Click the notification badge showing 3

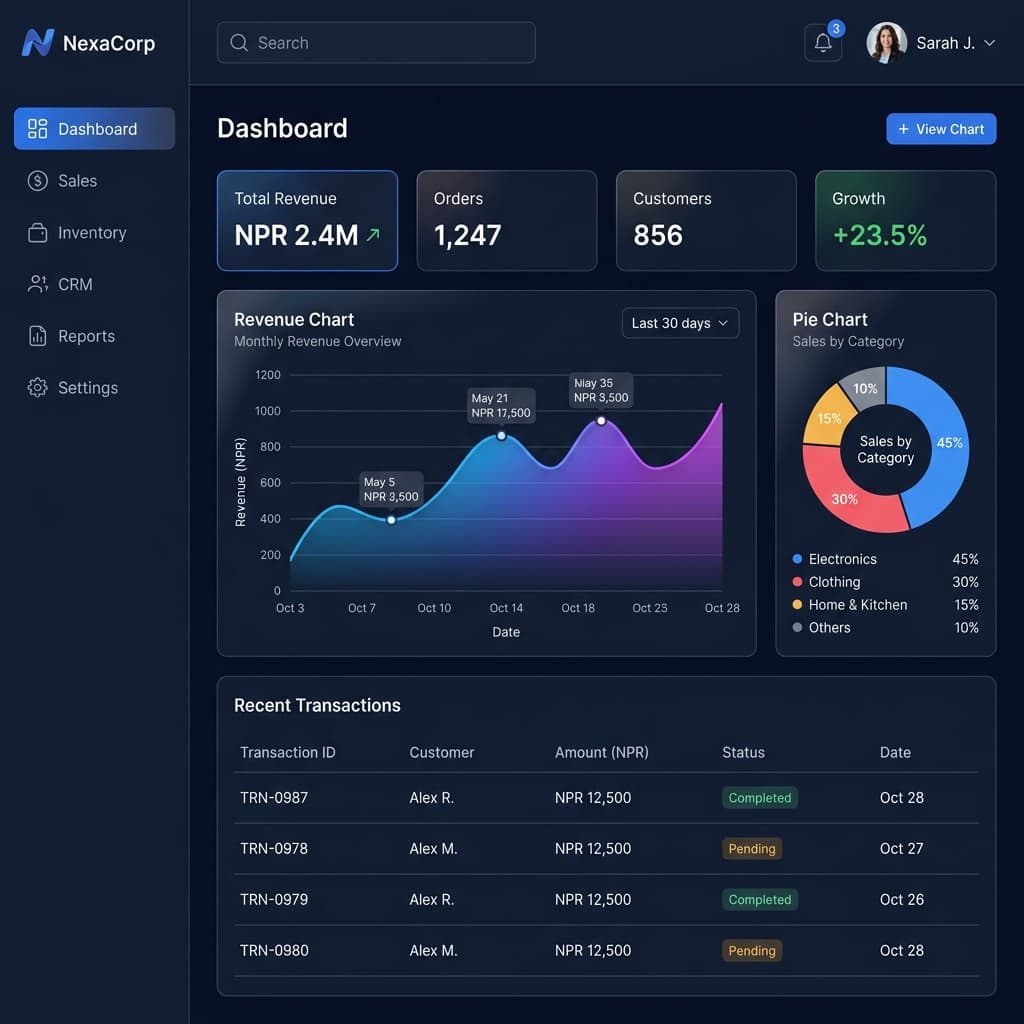point(836,29)
